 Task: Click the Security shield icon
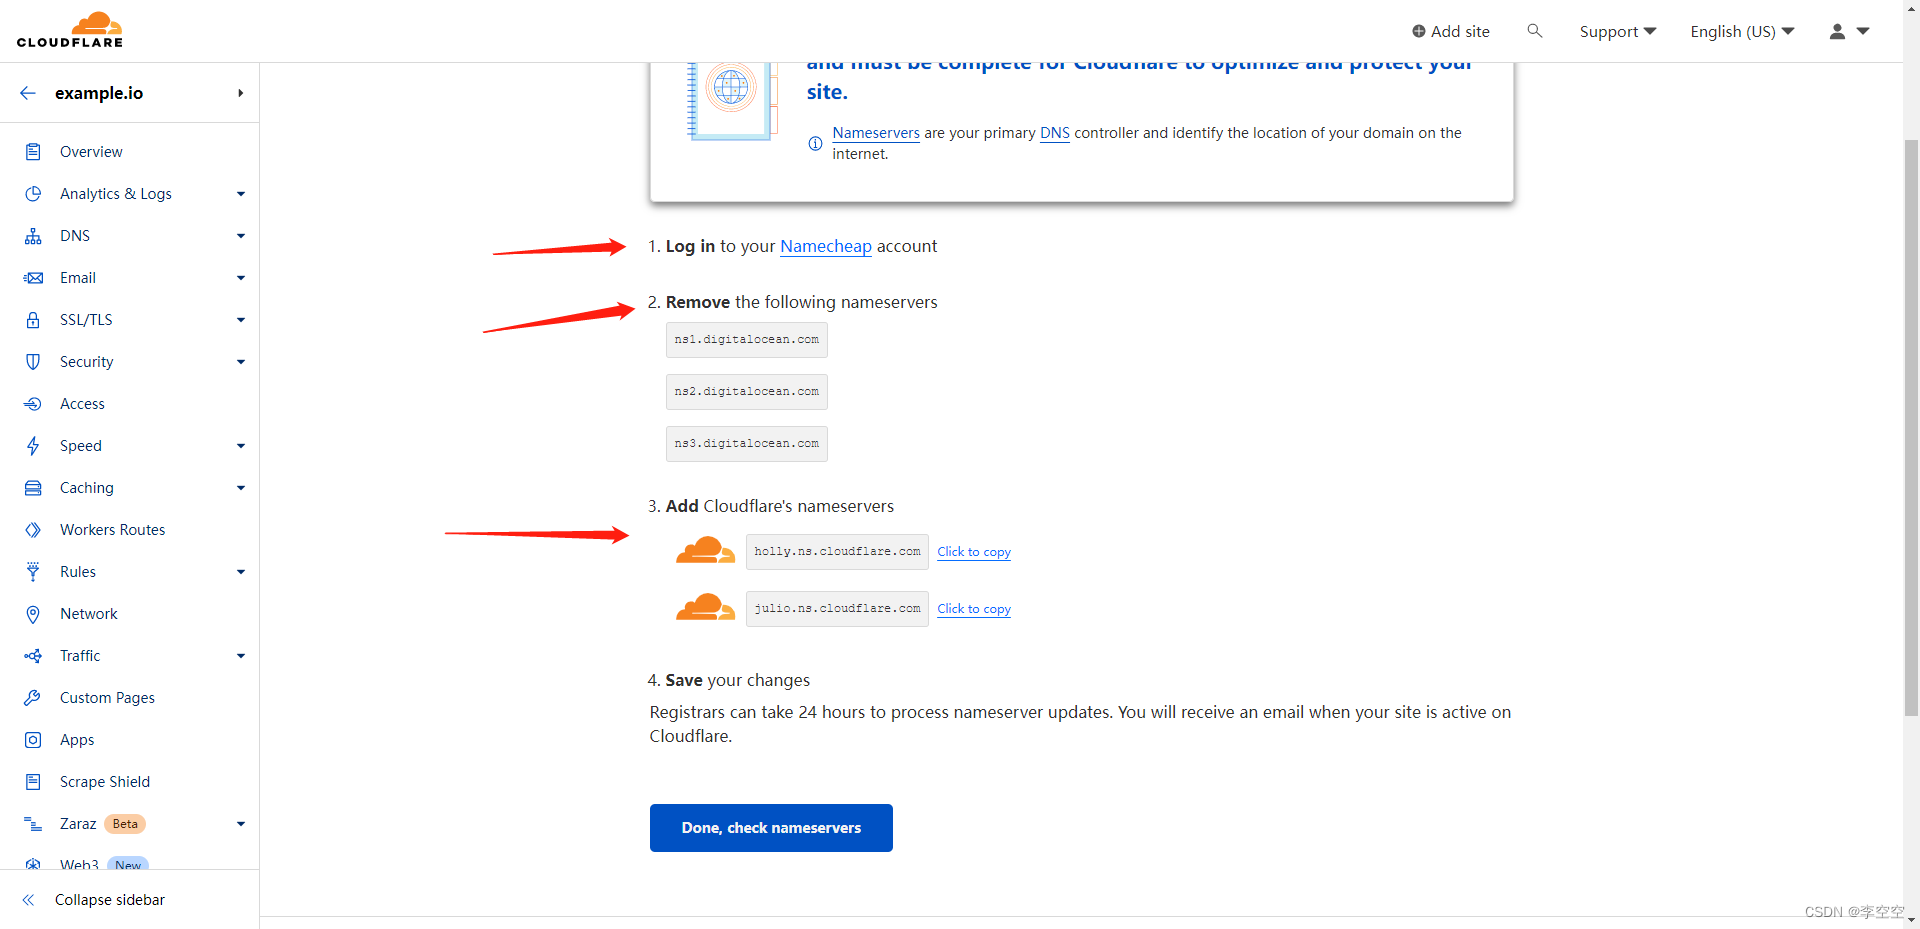click(x=33, y=362)
